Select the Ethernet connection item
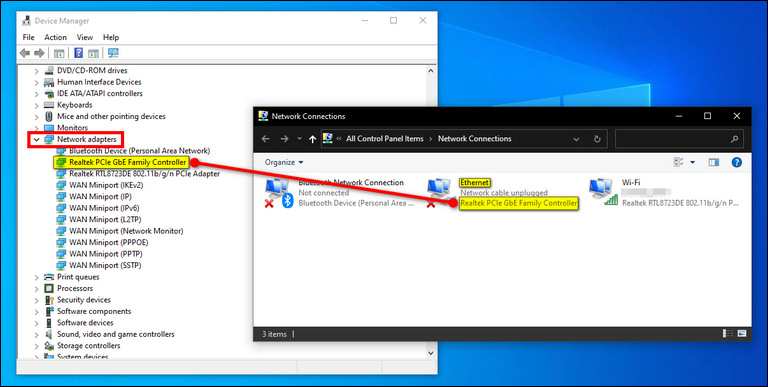 coord(502,193)
